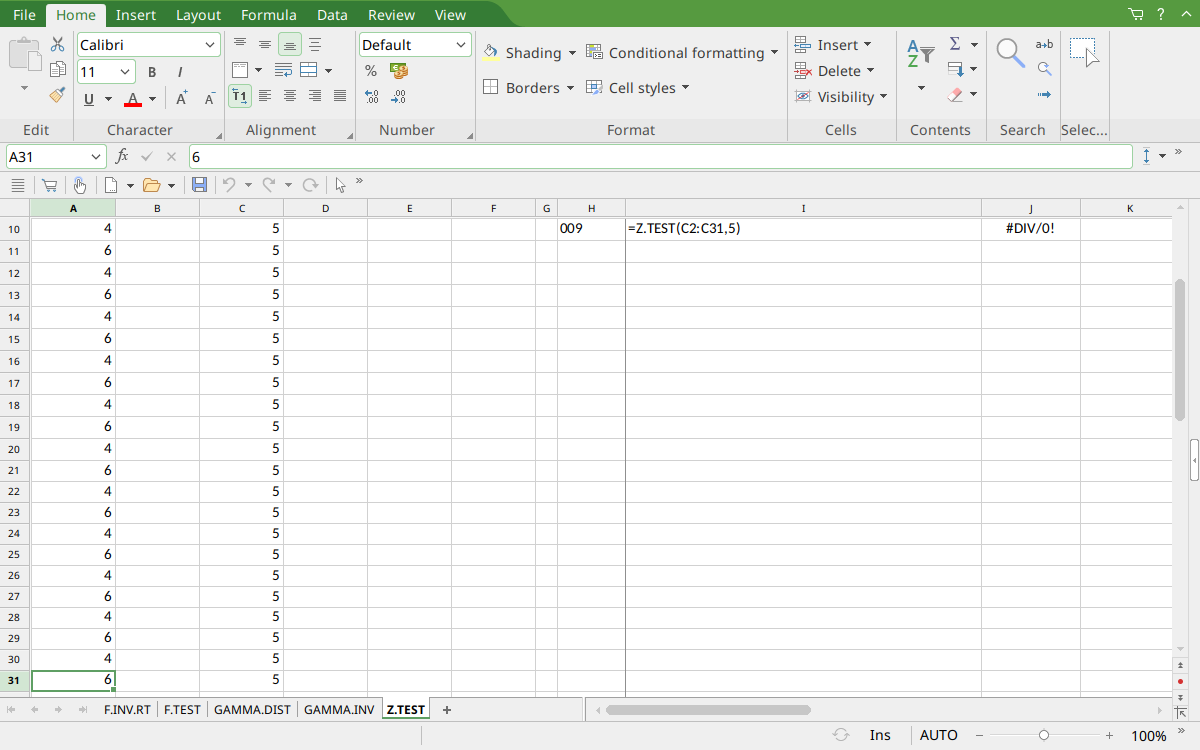Toggle align bottom vertical alignment
The height and width of the screenshot is (750, 1200).
click(290, 44)
